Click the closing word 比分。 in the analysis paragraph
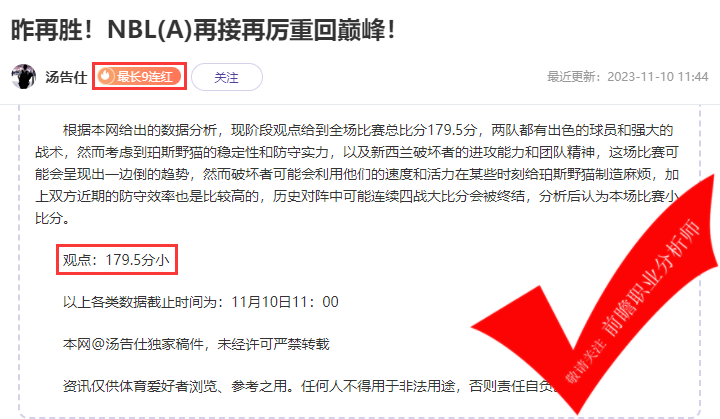 (x=53, y=218)
